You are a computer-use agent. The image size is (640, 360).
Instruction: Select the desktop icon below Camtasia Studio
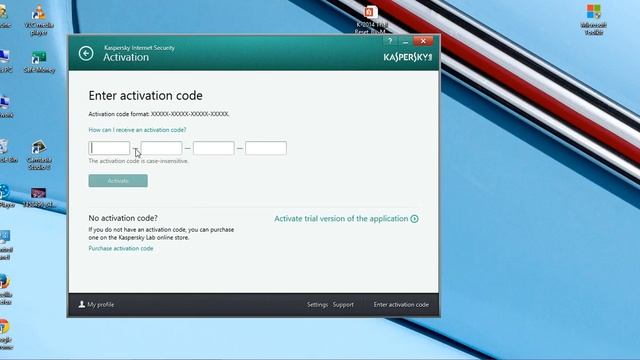[39, 198]
